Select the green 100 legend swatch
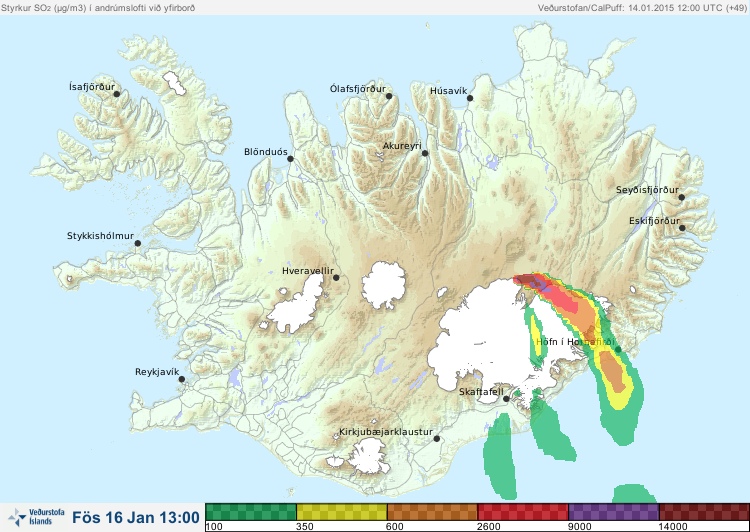The width and height of the screenshot is (750, 532). click(x=251, y=512)
